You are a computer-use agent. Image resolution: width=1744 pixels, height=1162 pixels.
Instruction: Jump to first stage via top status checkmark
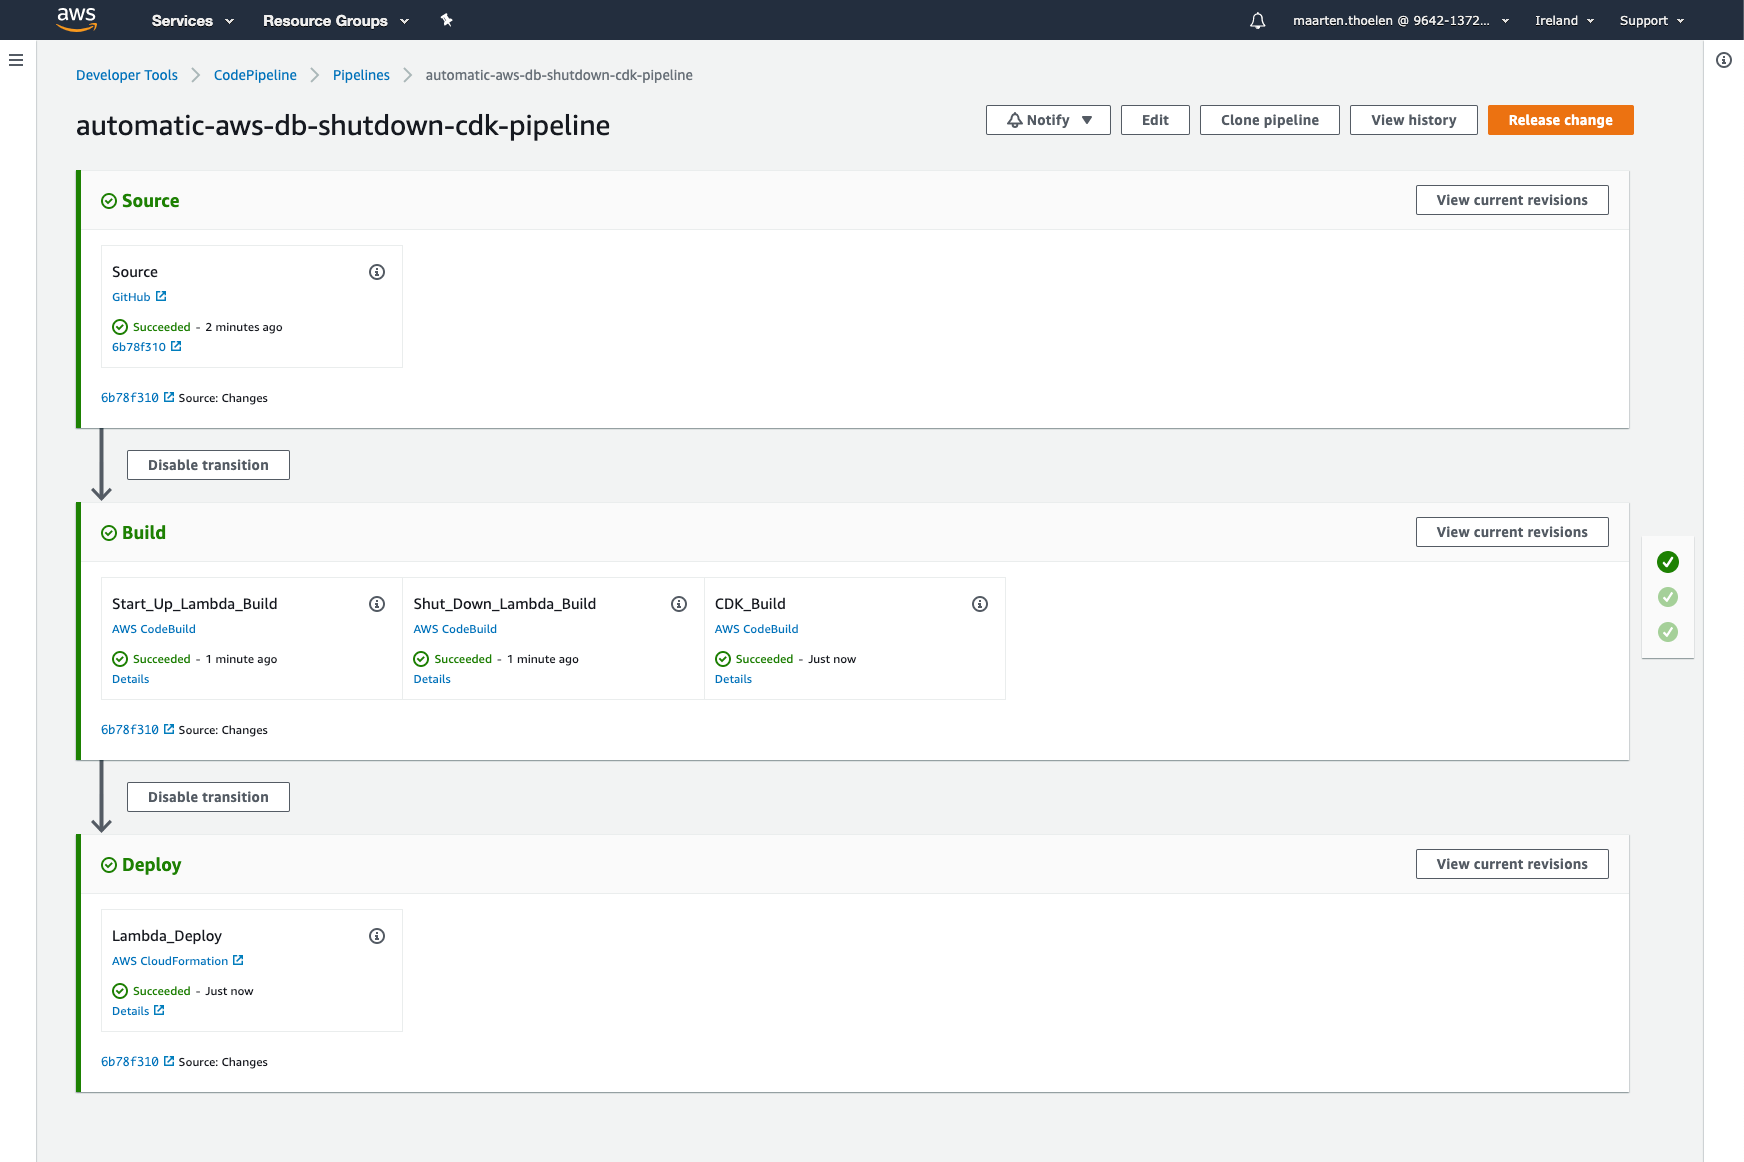pyautogui.click(x=1668, y=562)
